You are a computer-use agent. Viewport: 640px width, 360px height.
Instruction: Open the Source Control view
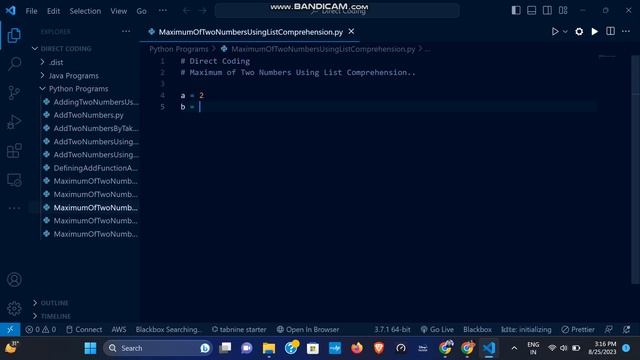coord(14,93)
